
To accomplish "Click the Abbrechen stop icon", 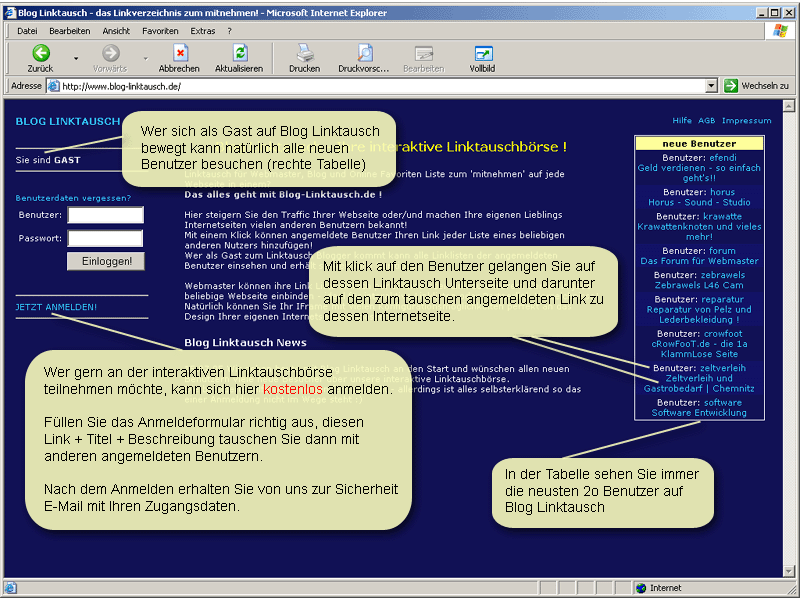I will [x=179, y=53].
